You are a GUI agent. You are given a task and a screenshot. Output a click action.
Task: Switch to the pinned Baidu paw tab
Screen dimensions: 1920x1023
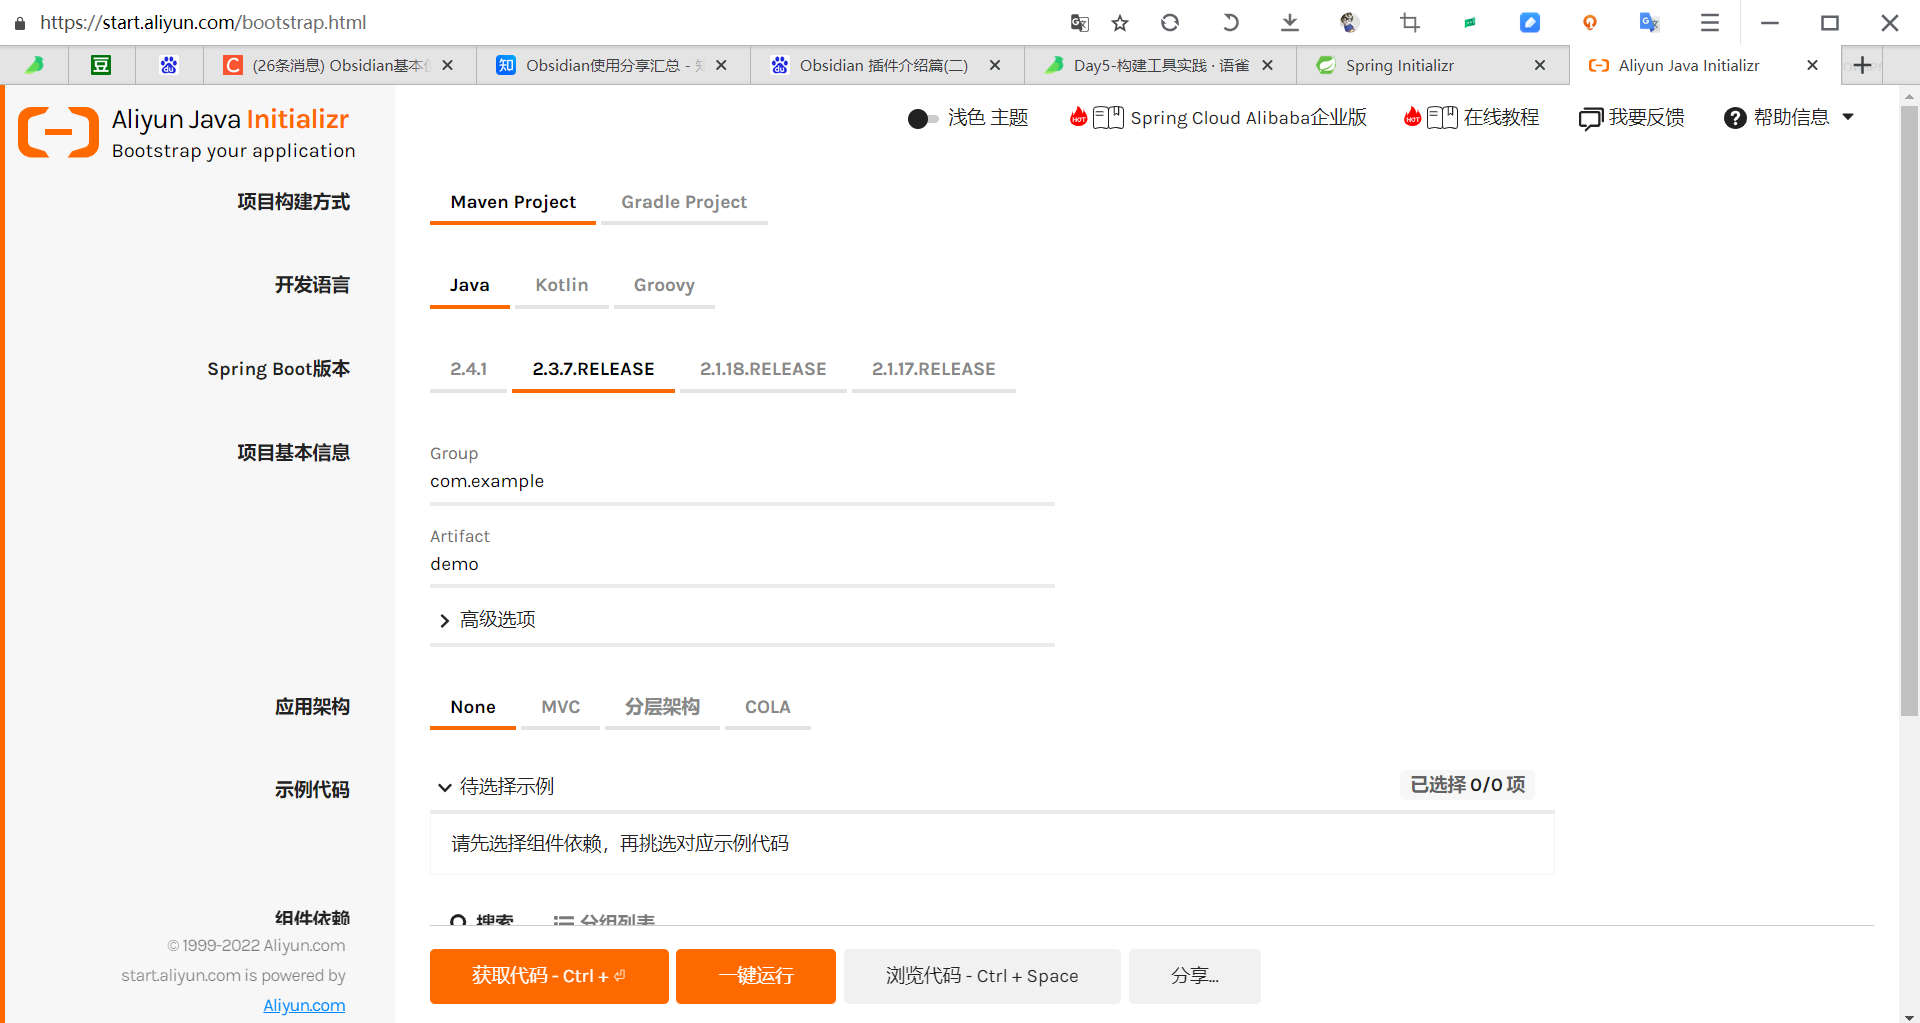tap(169, 65)
